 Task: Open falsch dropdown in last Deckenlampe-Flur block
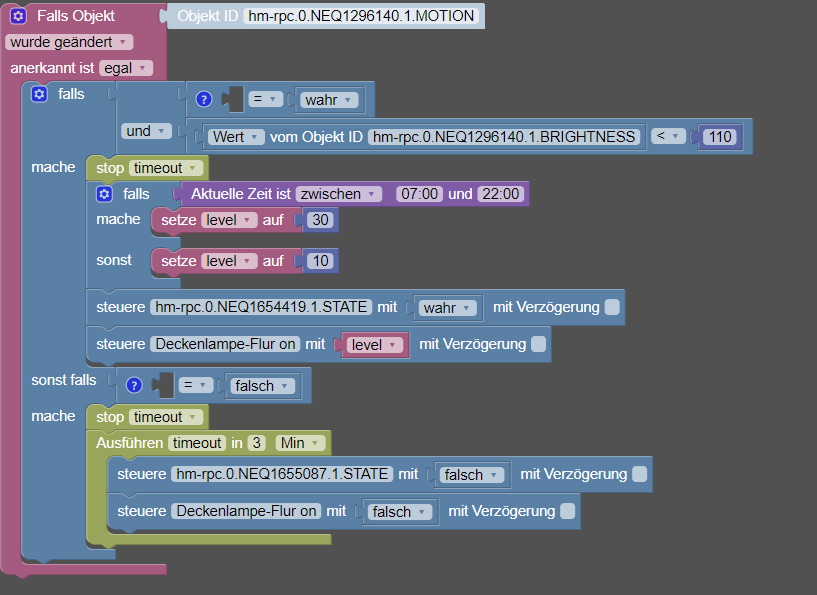[400, 512]
